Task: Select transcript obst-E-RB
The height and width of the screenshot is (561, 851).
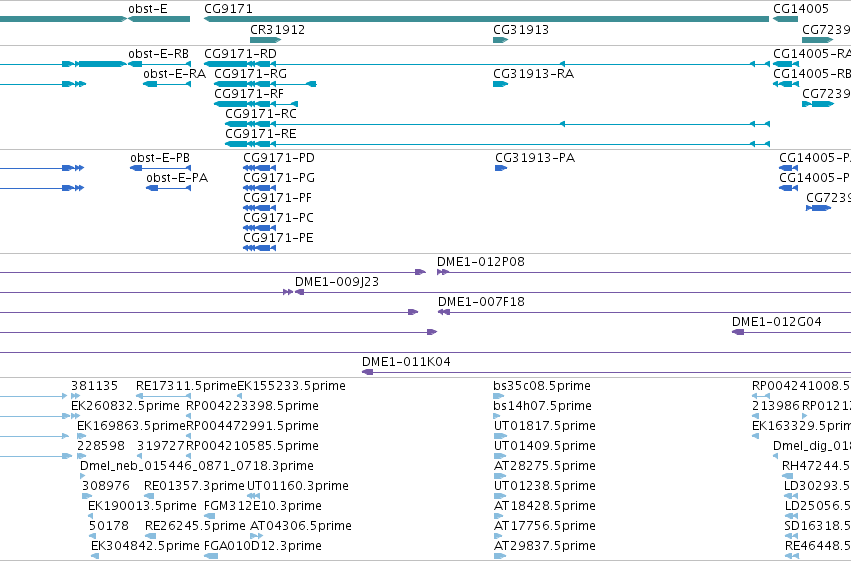Action: (x=159, y=64)
